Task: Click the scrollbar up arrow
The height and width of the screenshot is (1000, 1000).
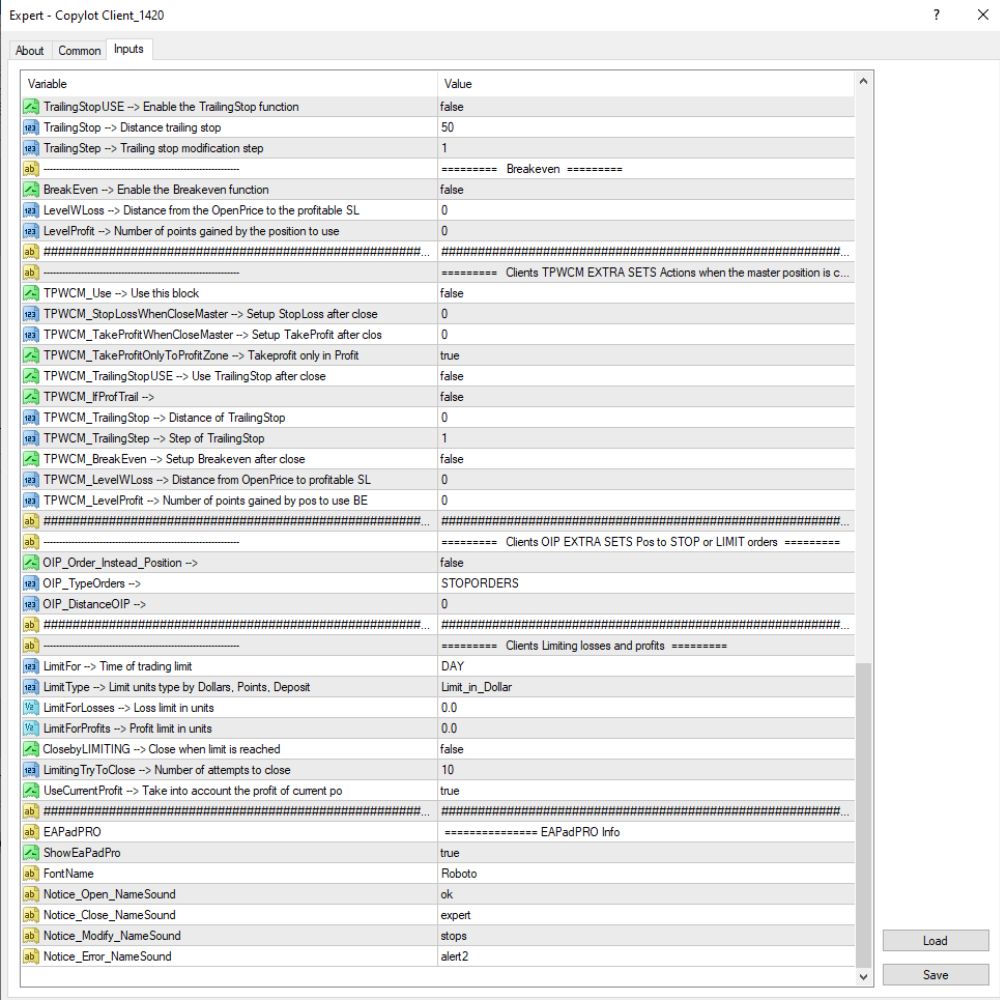Action: point(864,81)
